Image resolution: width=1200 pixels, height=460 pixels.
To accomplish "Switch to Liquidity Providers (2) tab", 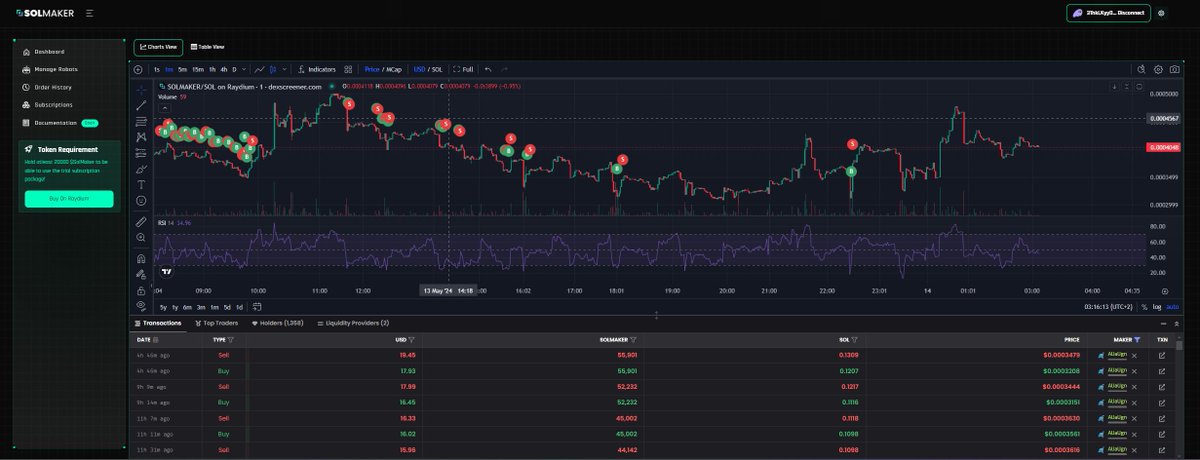I will click(x=353, y=323).
